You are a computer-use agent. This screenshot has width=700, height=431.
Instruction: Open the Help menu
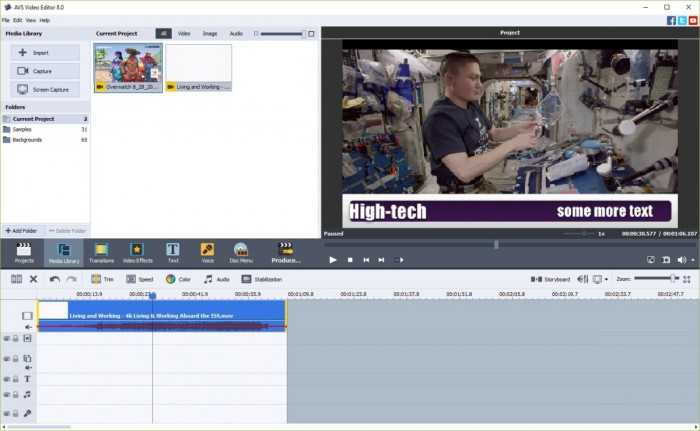pos(45,20)
